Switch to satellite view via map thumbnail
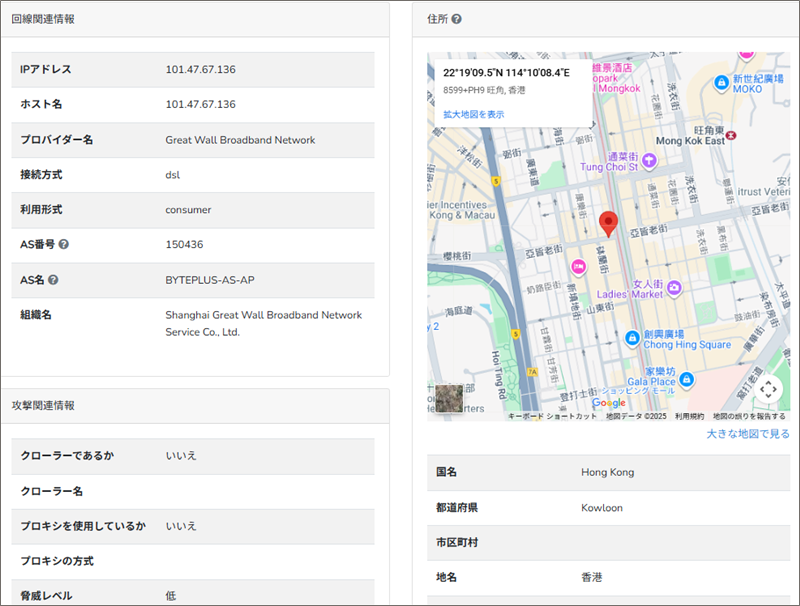The image size is (800, 606). 449,398
